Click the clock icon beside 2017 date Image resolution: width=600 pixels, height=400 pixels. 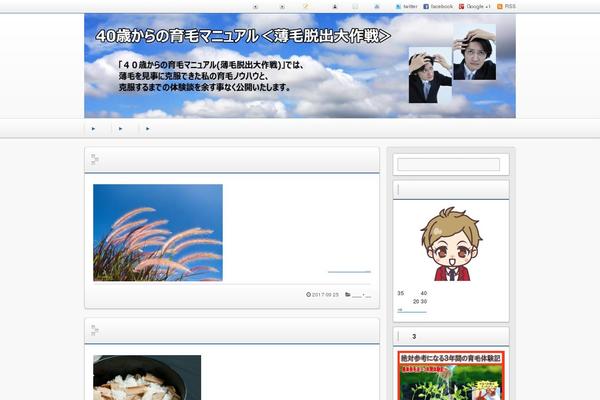pos(308,294)
